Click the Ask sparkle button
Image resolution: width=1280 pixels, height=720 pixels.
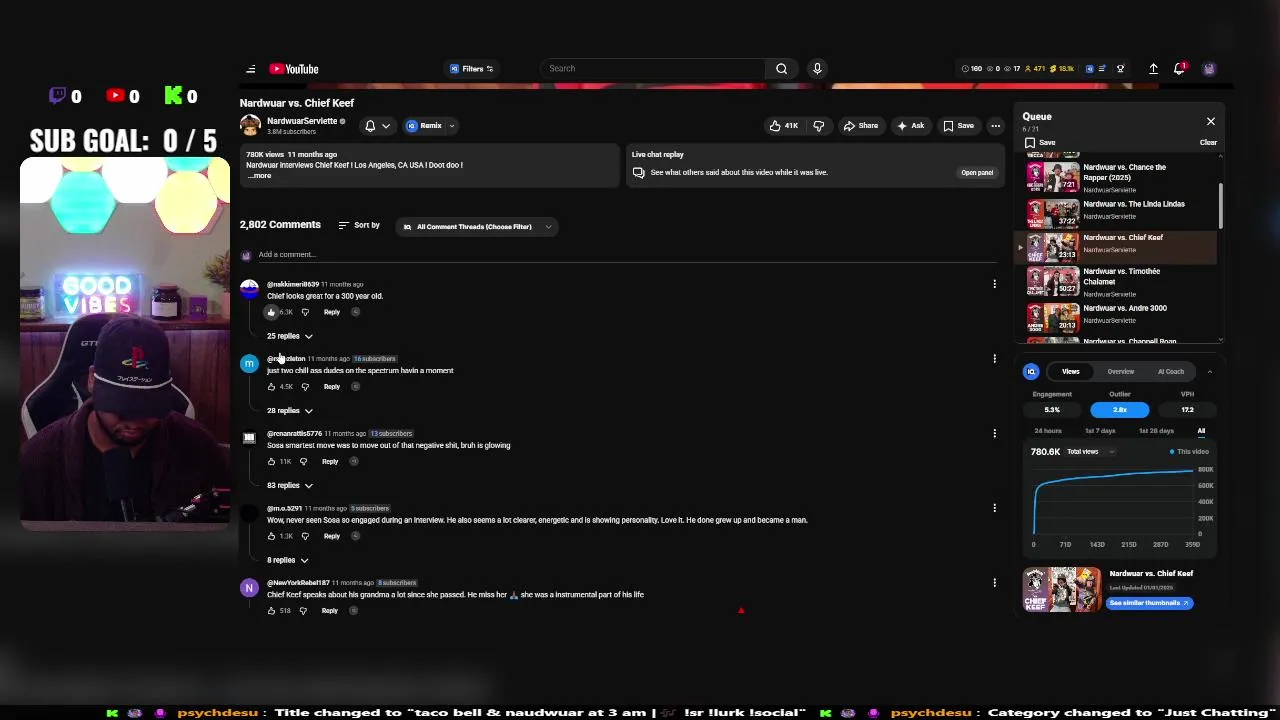(910, 126)
